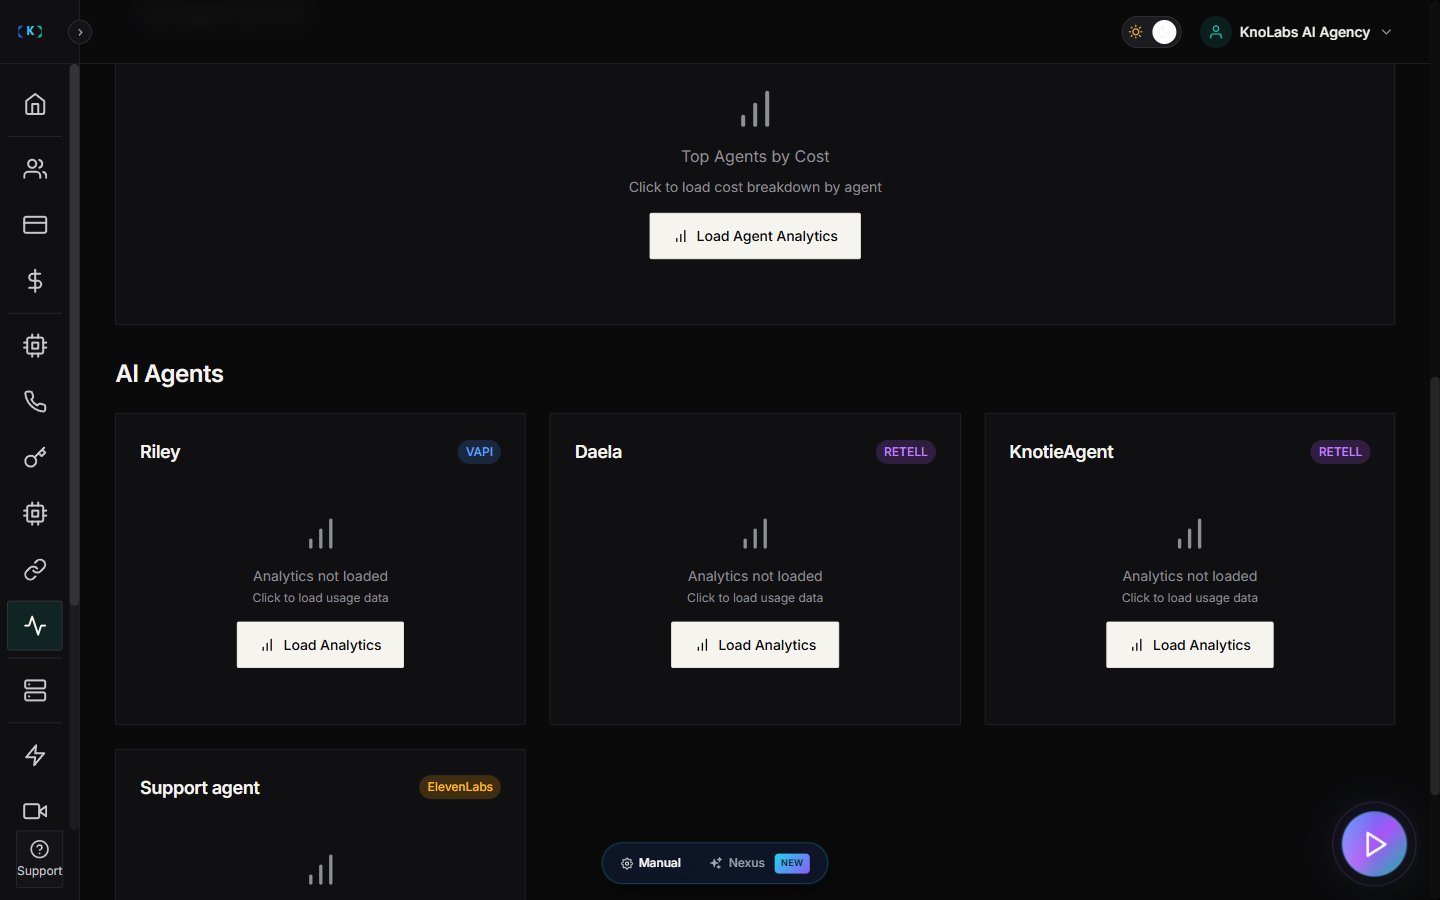Viewport: 1440px width, 900px height.
Task: Load Analytics for KnotieAgent
Action: [x=1190, y=645]
